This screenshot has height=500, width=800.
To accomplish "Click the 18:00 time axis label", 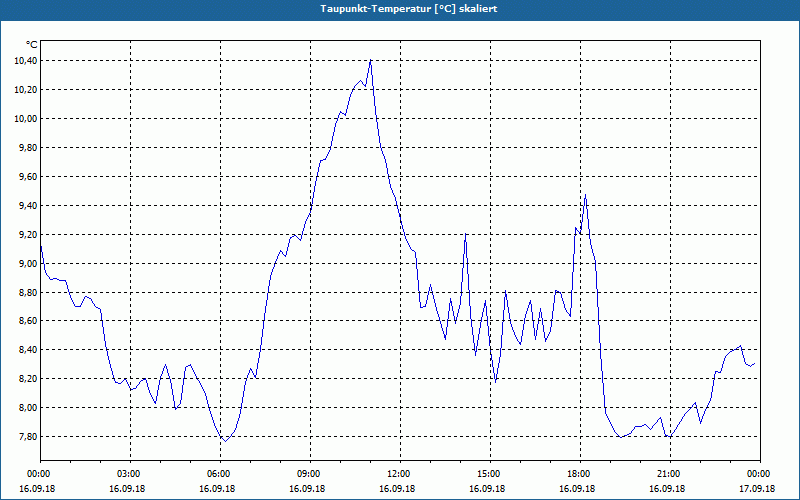I will point(580,474).
